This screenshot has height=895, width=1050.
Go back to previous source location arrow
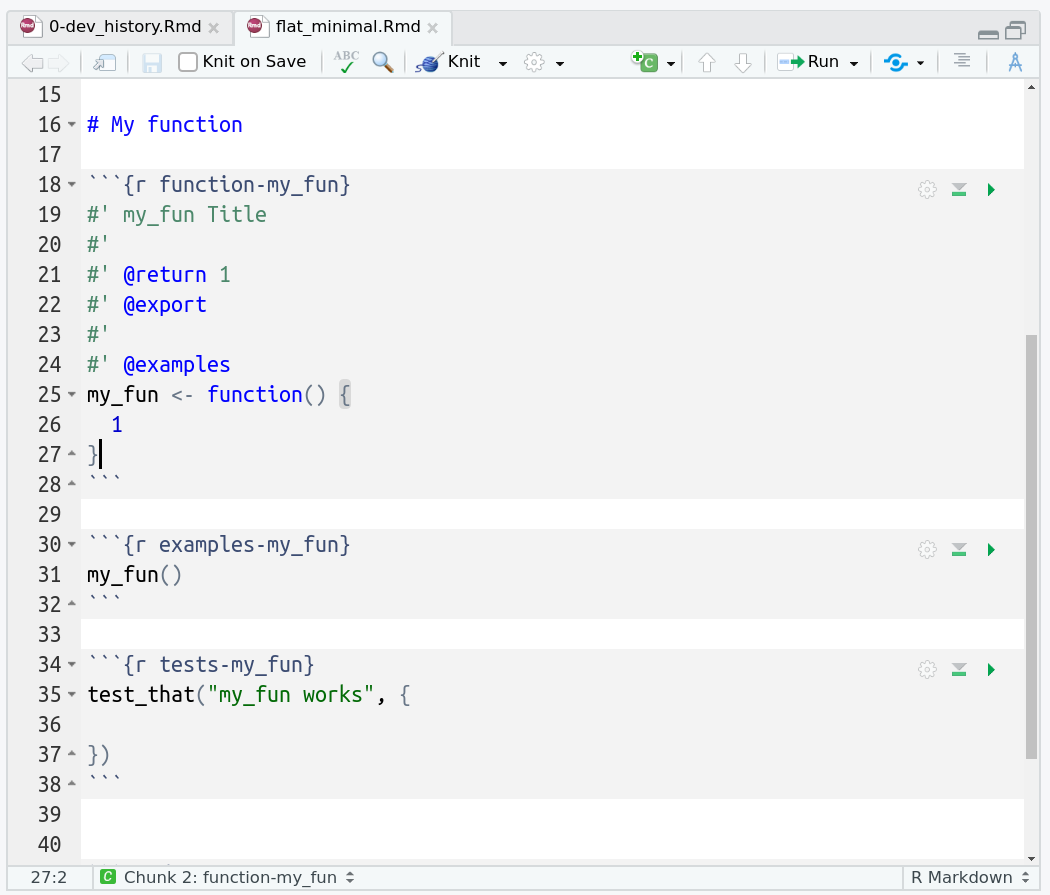pos(31,63)
